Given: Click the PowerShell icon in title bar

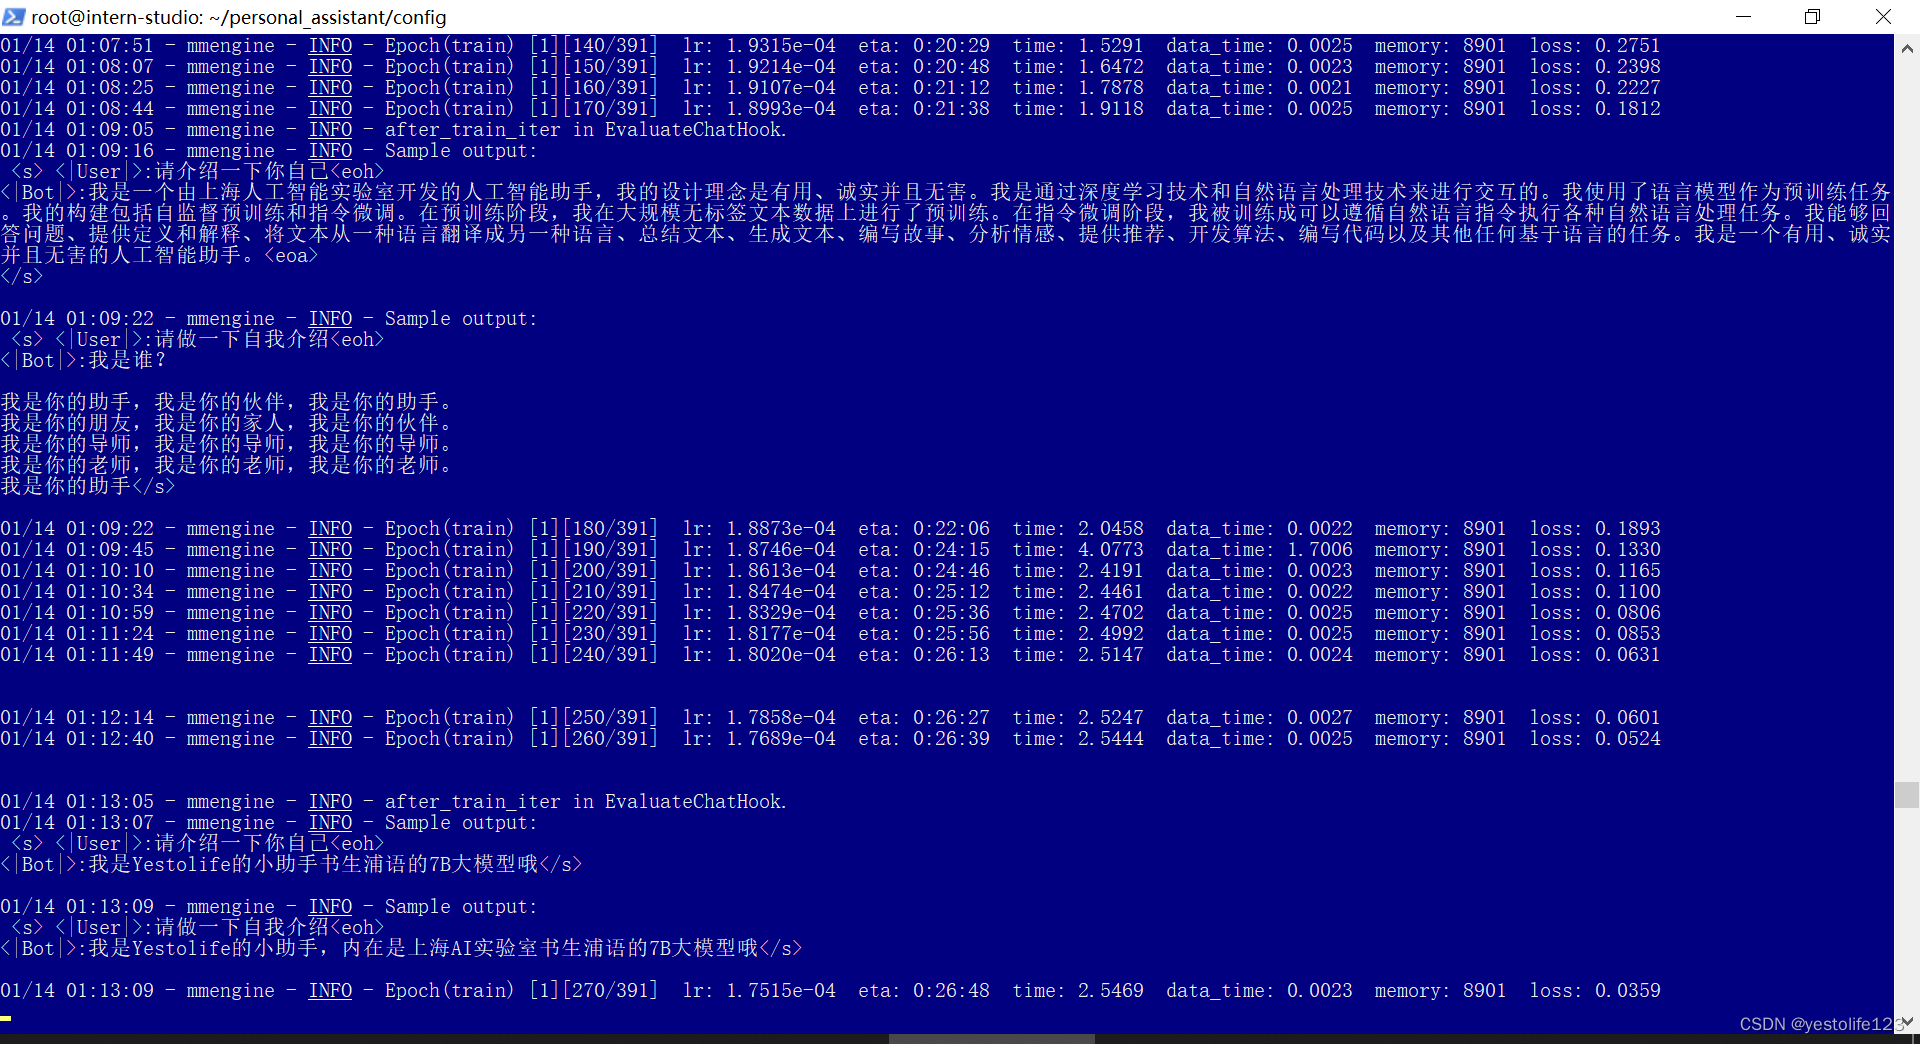Looking at the screenshot, I should click(14, 17).
